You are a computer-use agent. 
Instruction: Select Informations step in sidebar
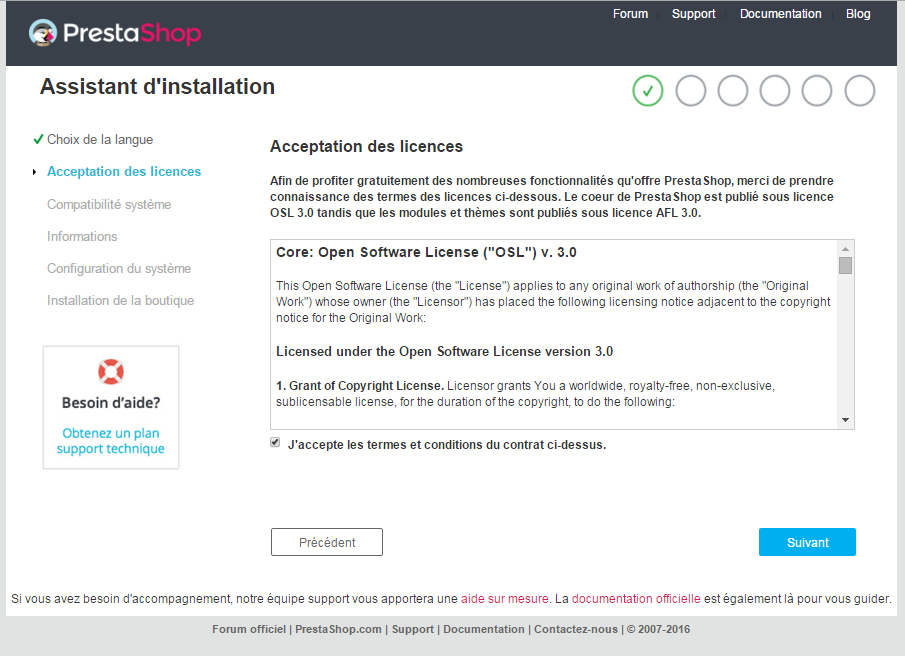tap(82, 237)
